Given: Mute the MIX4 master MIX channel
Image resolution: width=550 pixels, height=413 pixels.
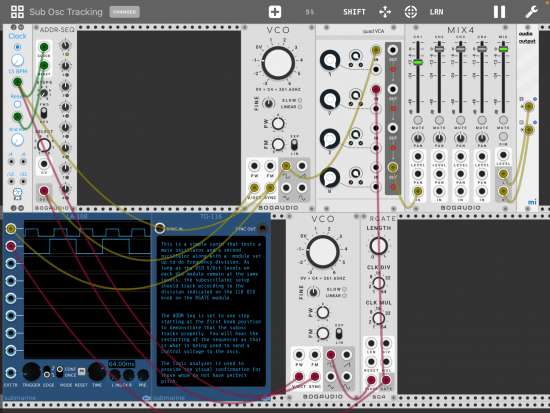Looking at the screenshot, I should pos(503,120).
